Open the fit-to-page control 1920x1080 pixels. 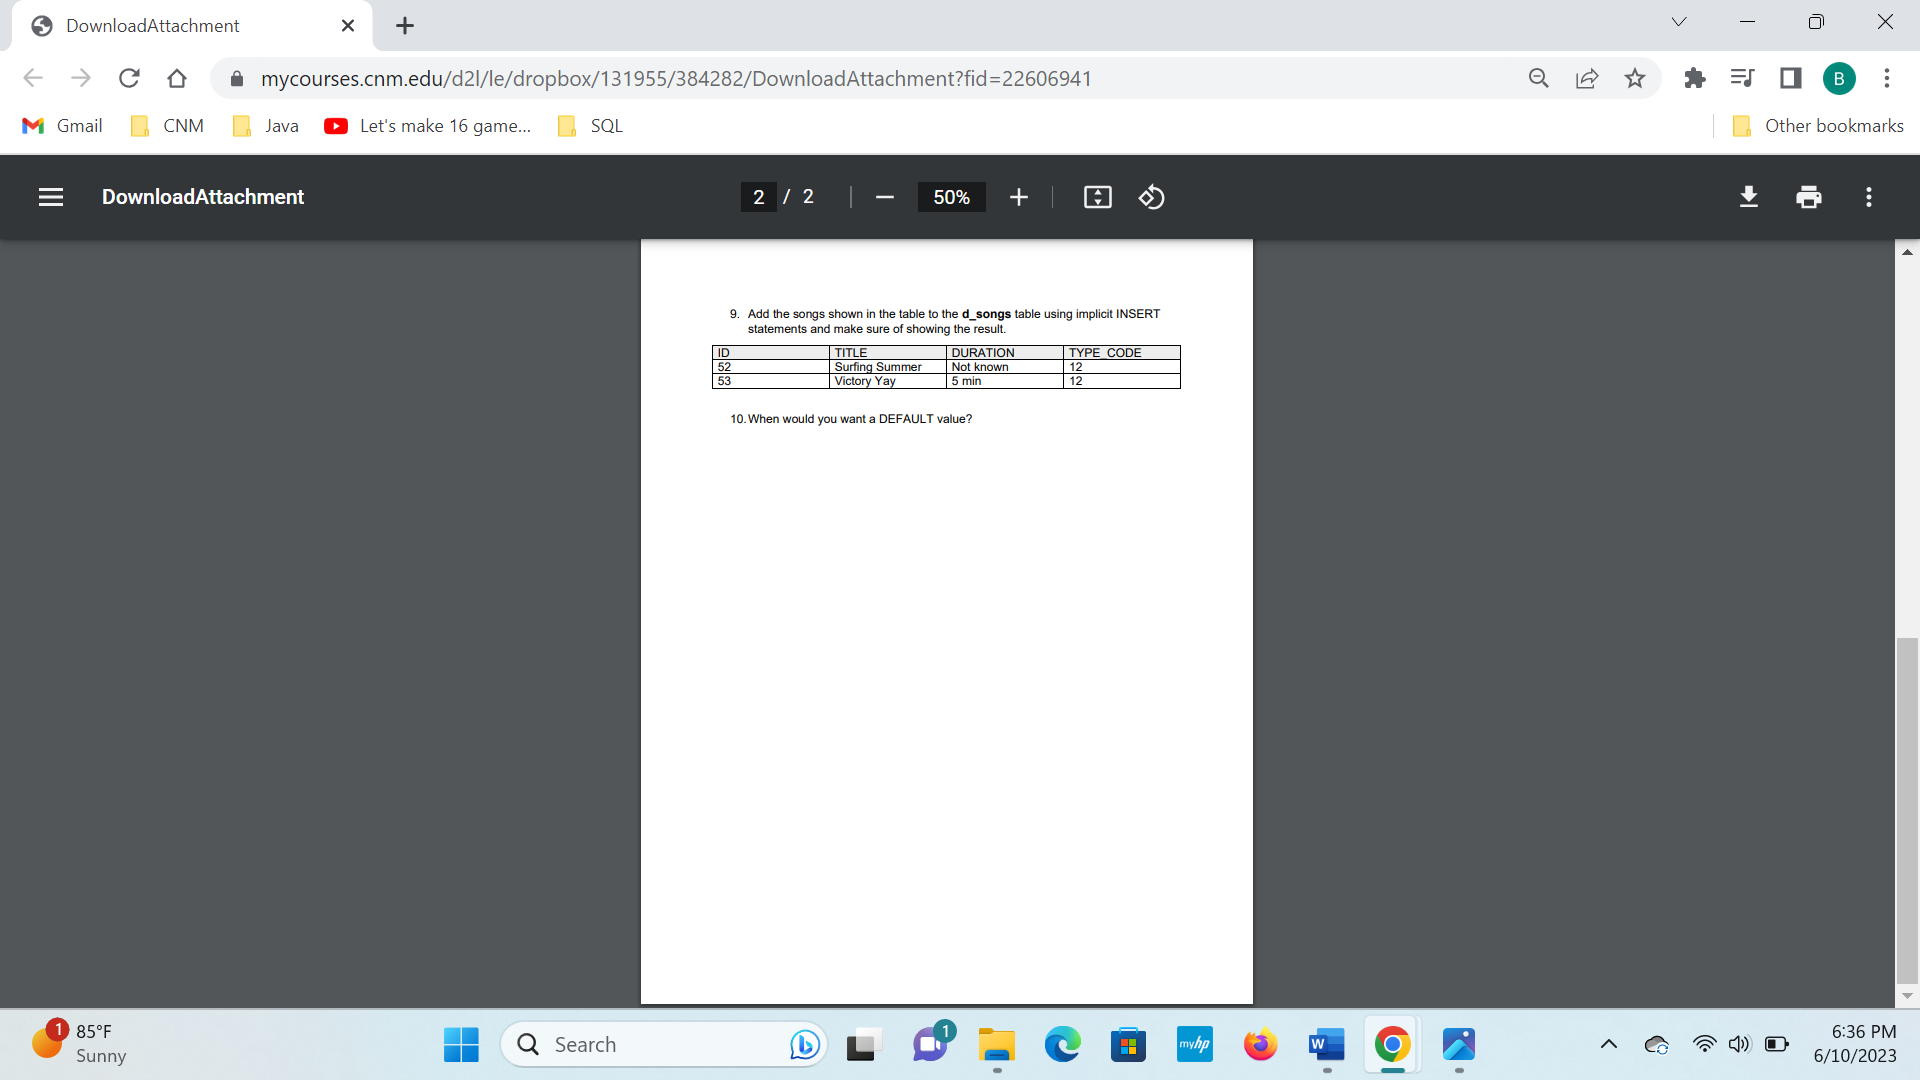coord(1096,197)
